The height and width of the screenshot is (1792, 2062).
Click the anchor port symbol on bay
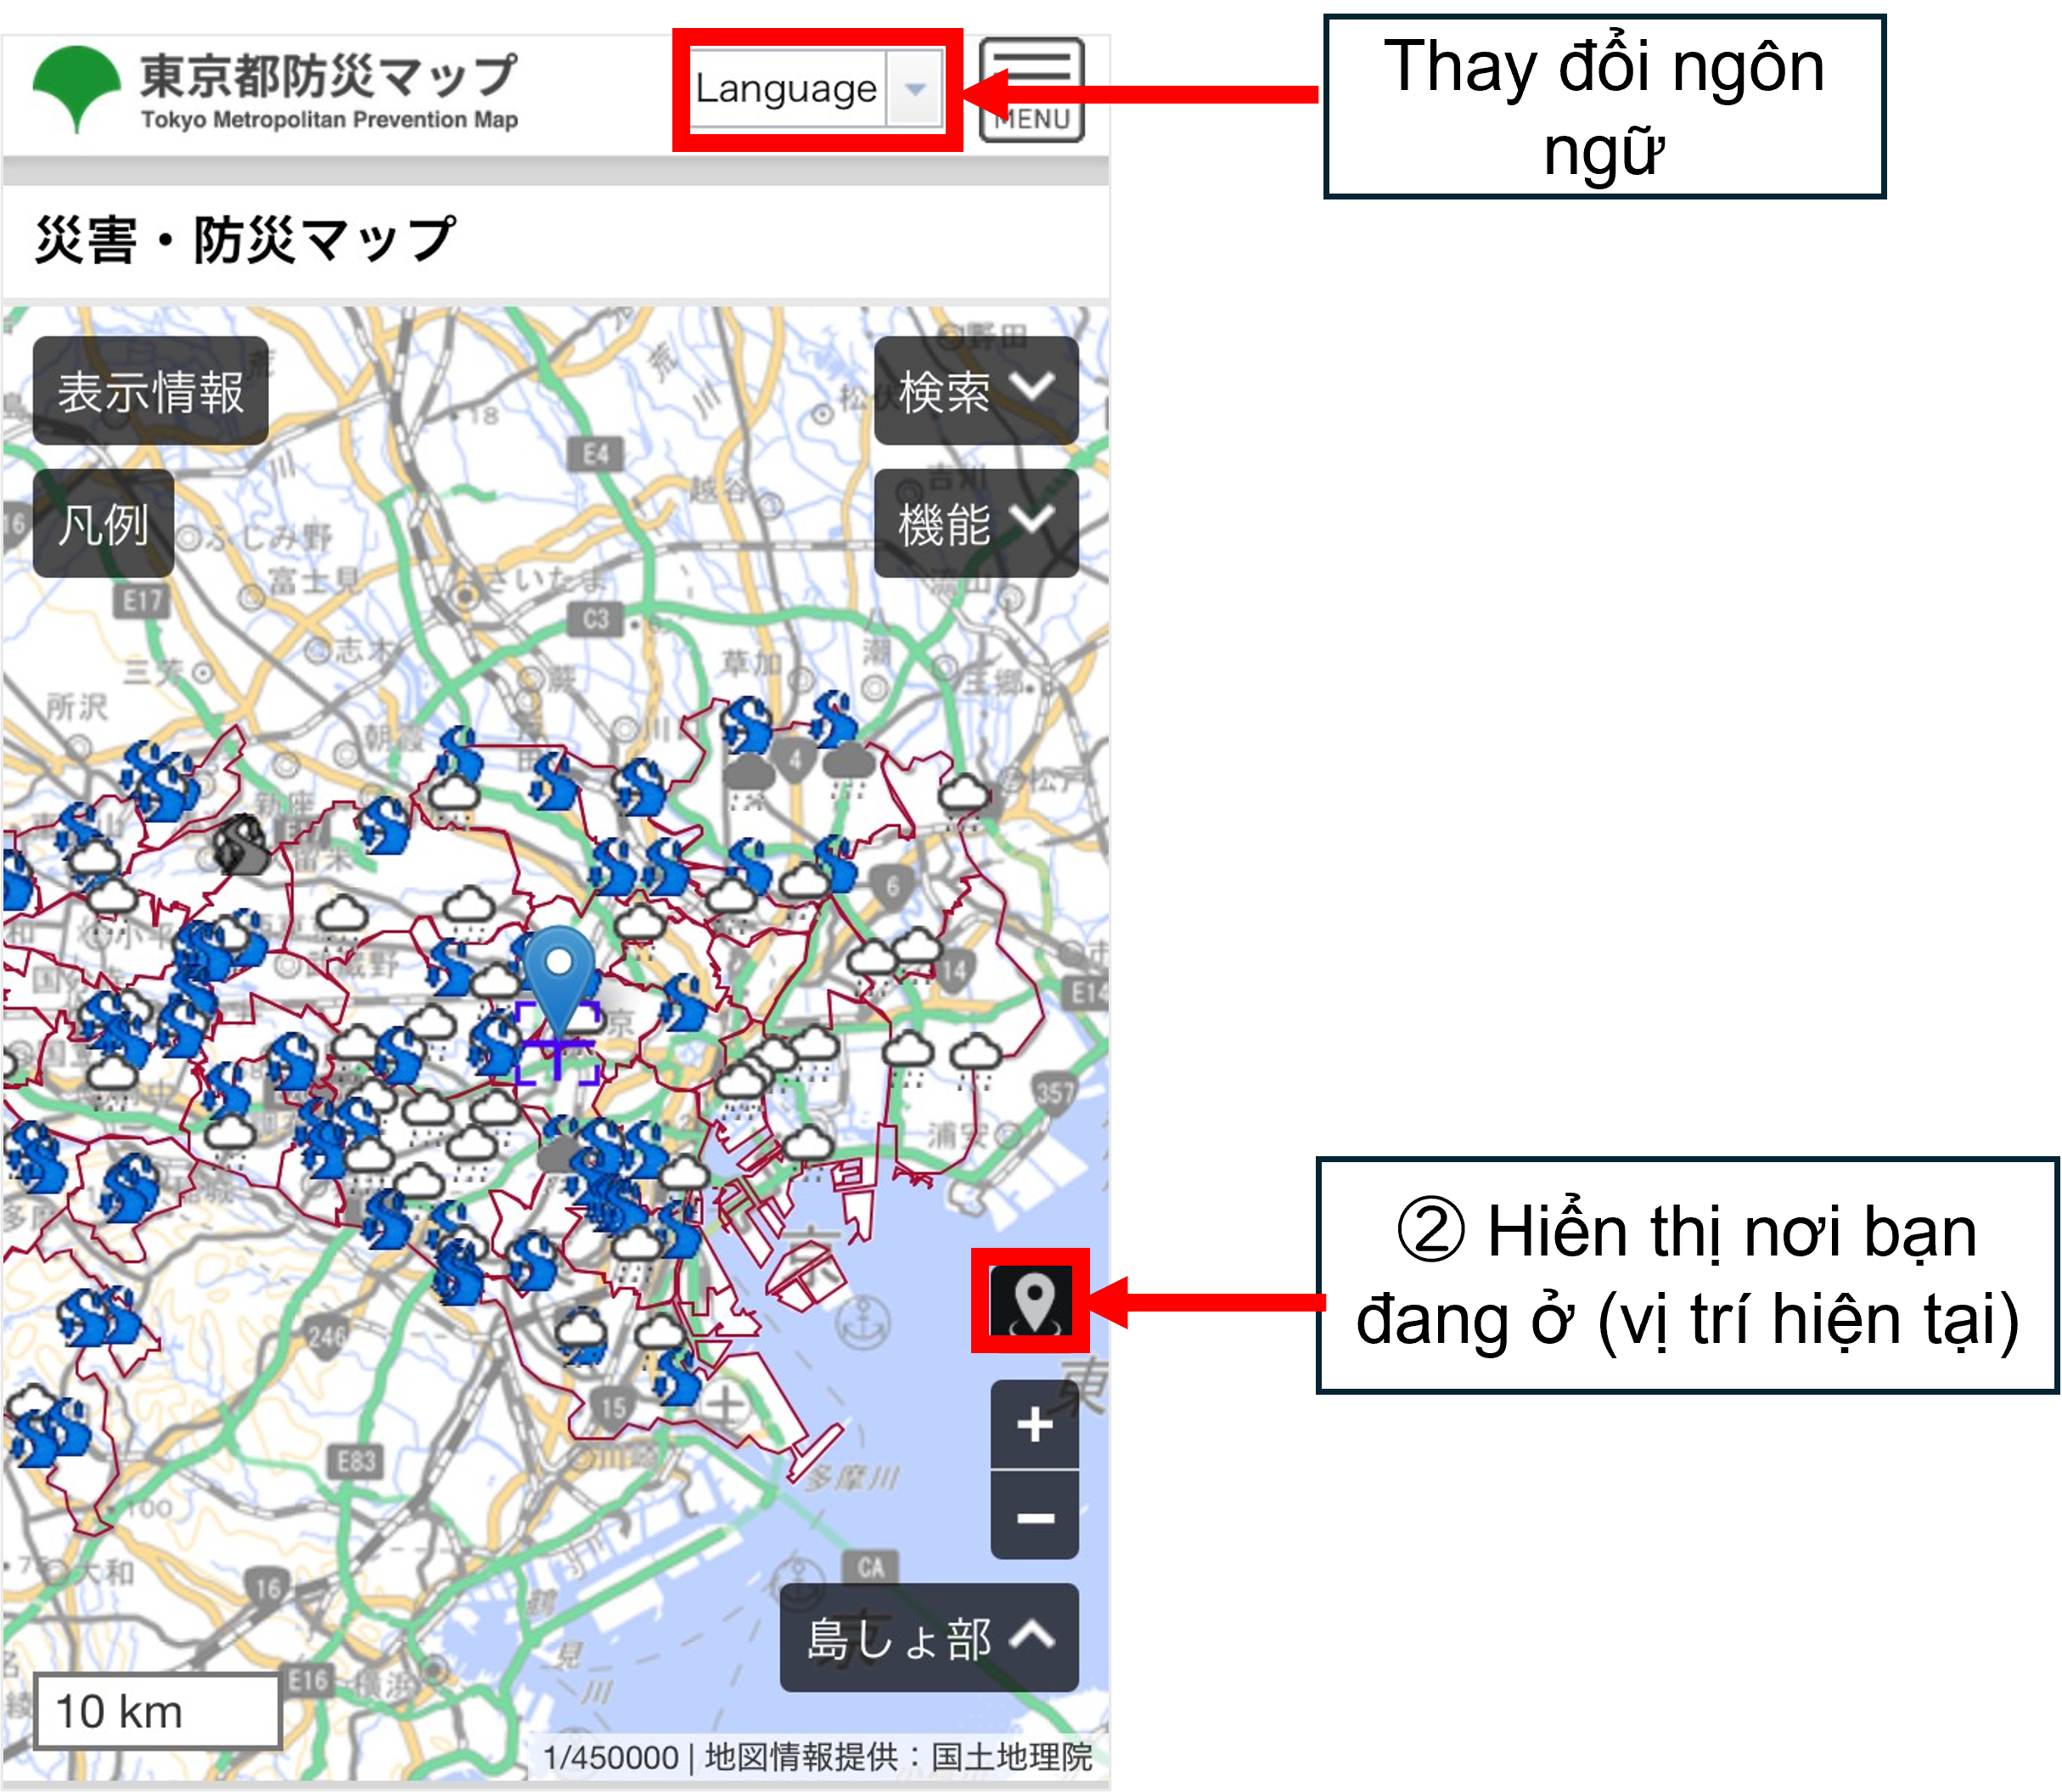click(x=862, y=1321)
